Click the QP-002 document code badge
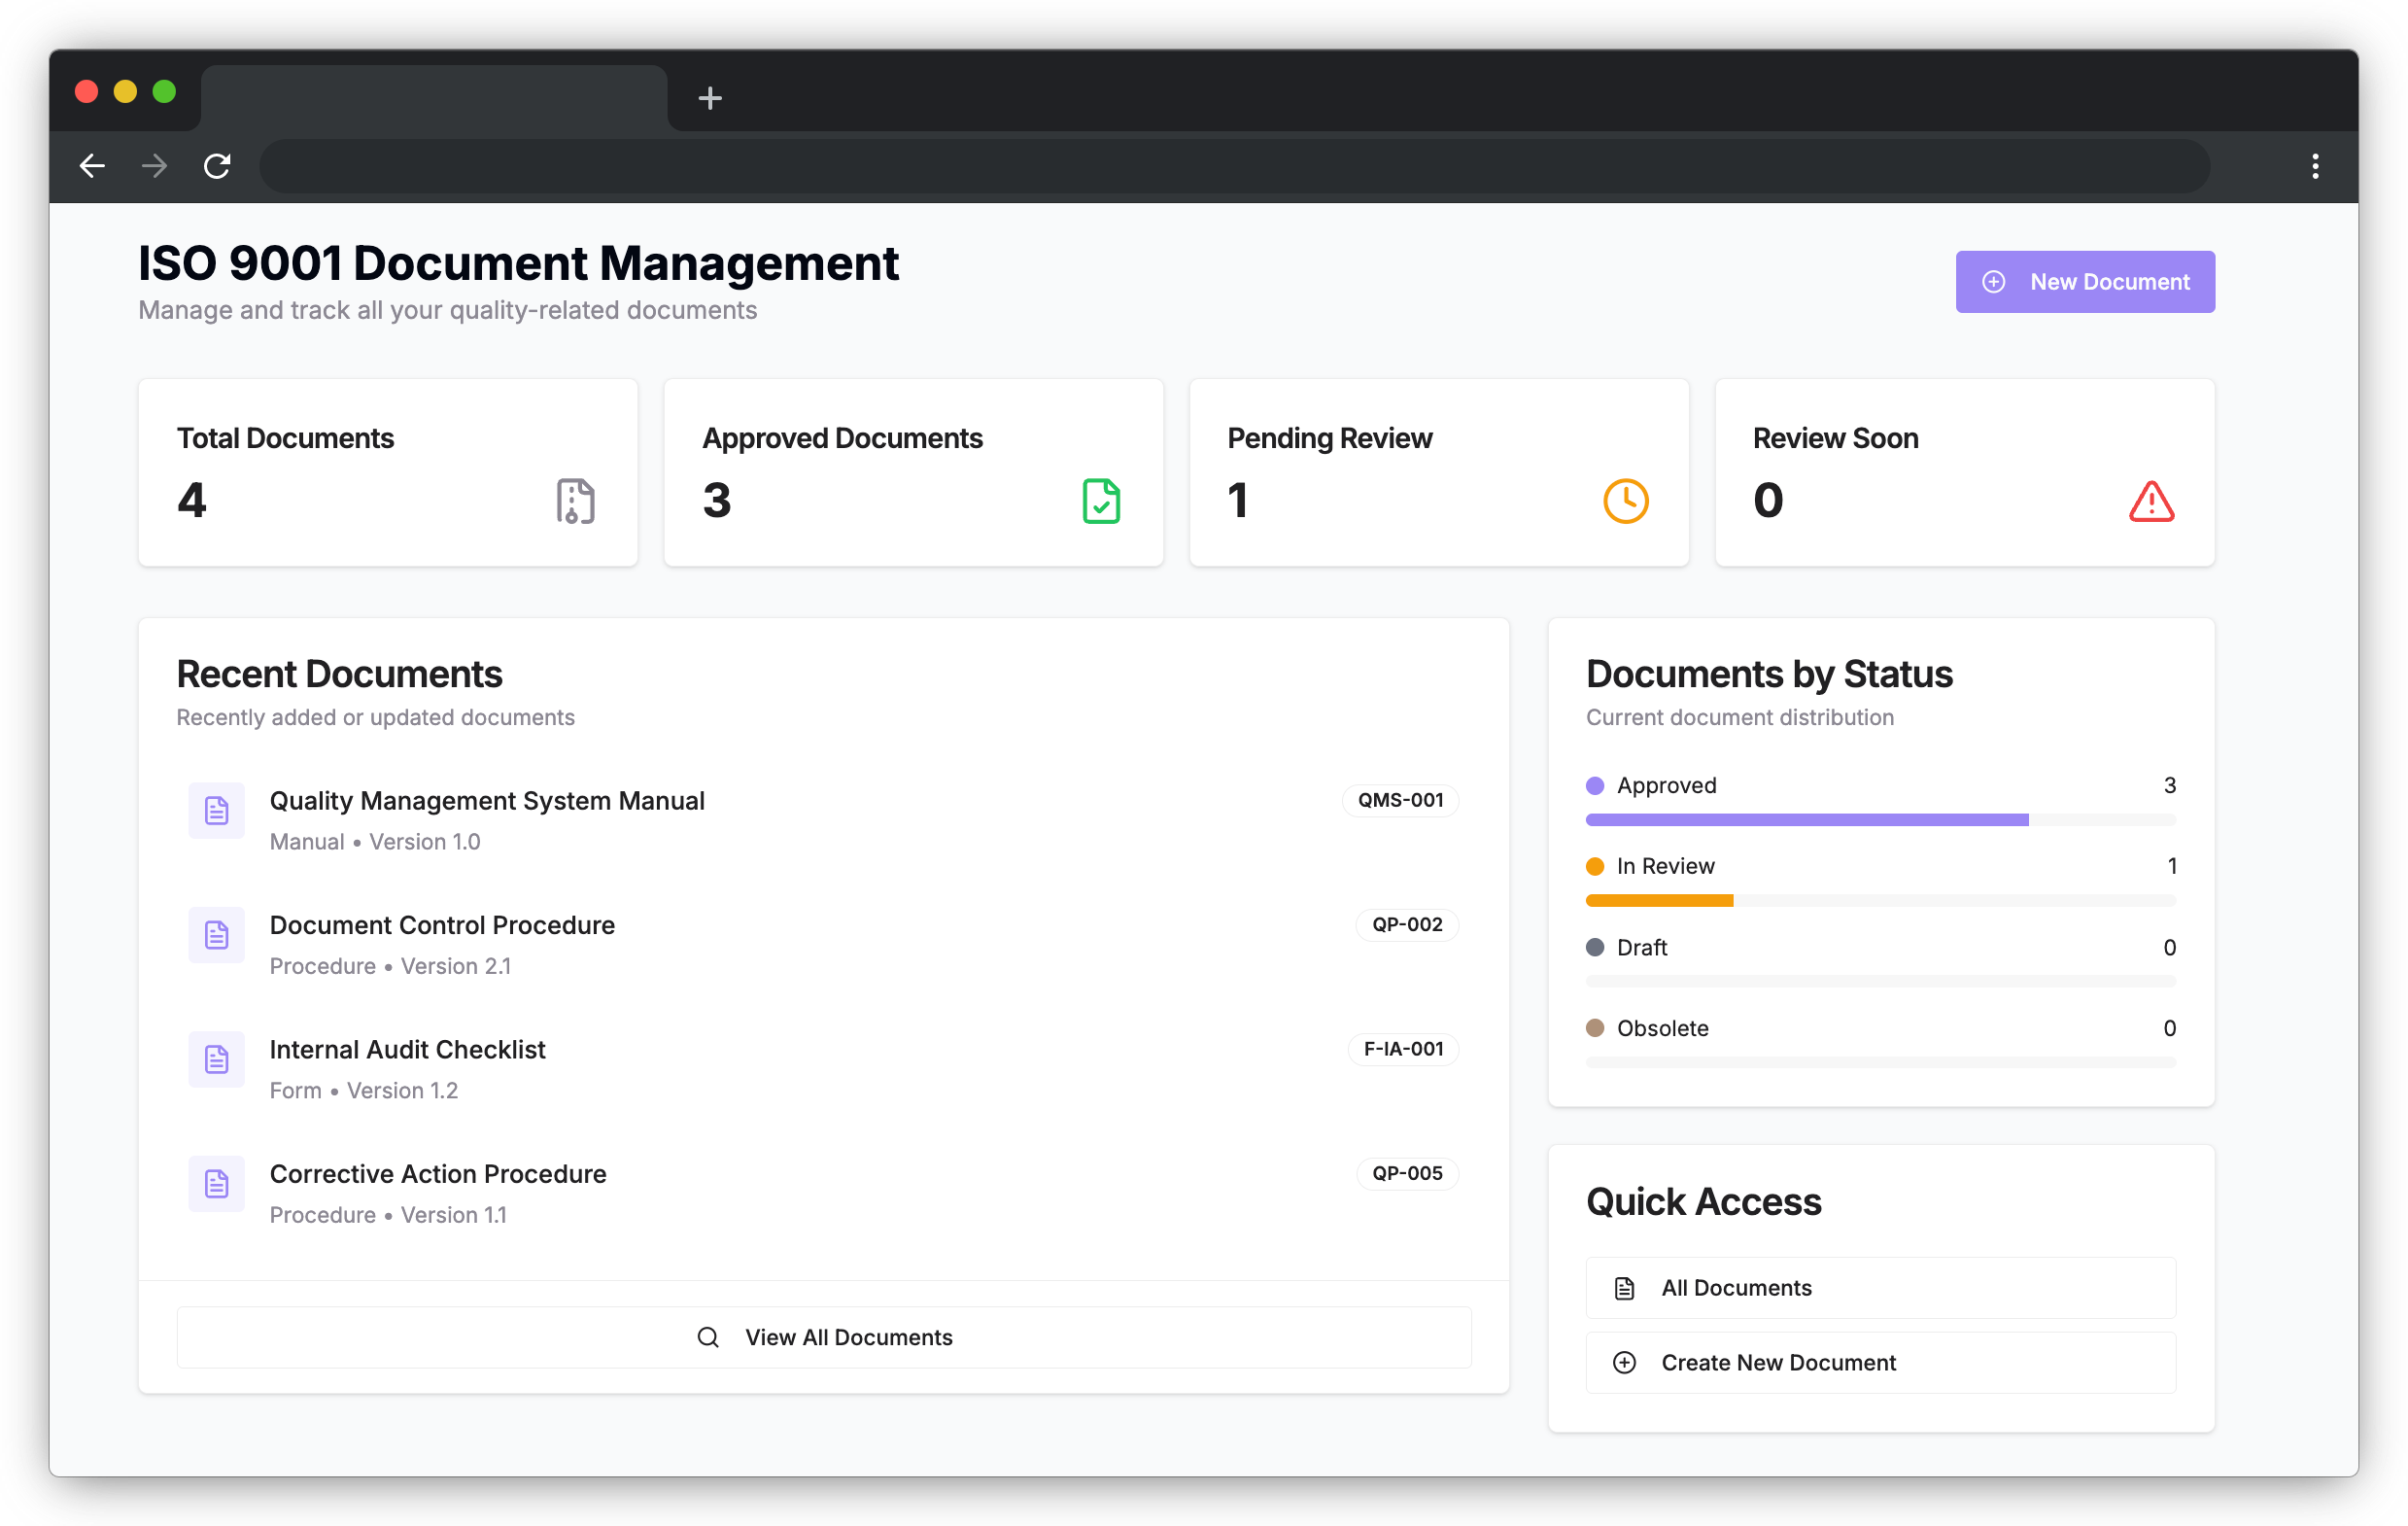 point(1407,925)
